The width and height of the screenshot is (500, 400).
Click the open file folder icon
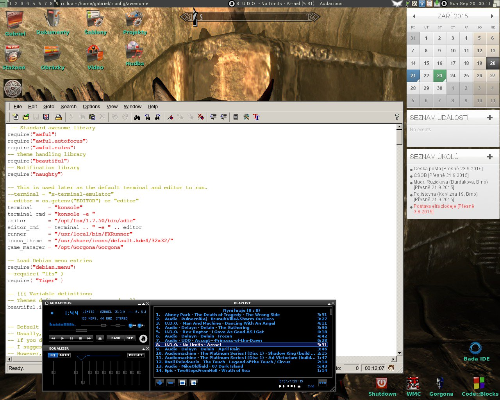click(x=26, y=117)
